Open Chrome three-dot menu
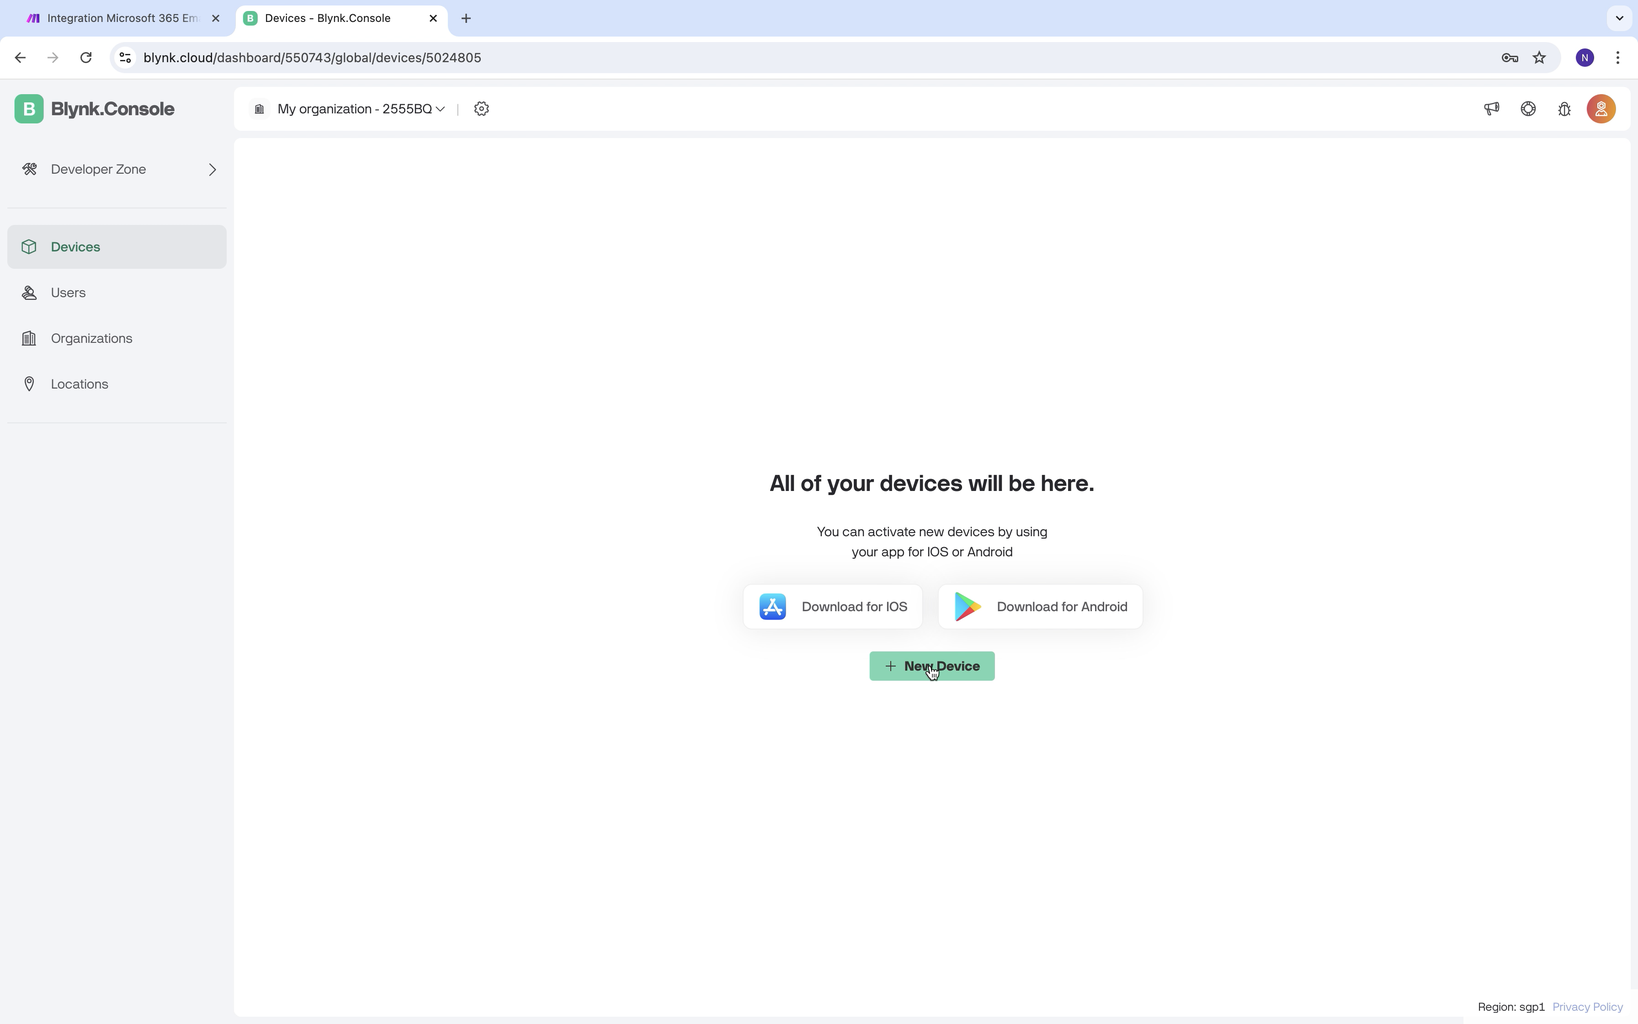Viewport: 1638px width, 1024px height. point(1618,58)
